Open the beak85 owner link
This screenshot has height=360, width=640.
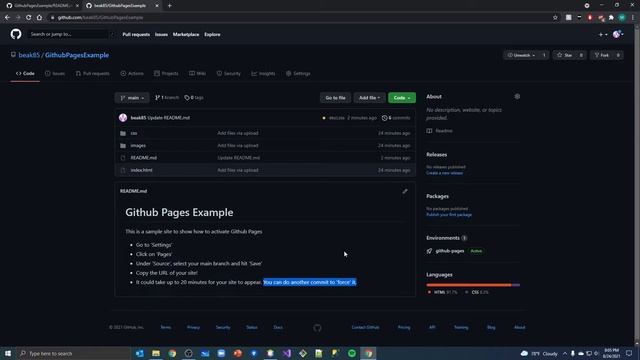tap(29, 55)
